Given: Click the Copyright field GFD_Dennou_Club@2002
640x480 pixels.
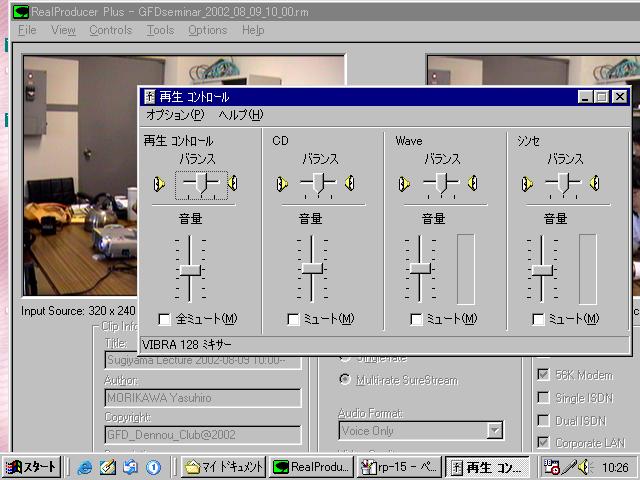Looking at the screenshot, I should click(x=203, y=435).
